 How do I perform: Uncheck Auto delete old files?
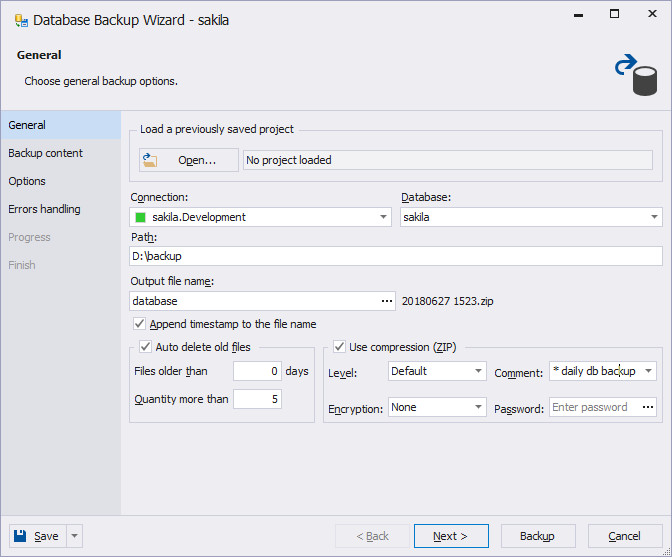[x=146, y=347]
